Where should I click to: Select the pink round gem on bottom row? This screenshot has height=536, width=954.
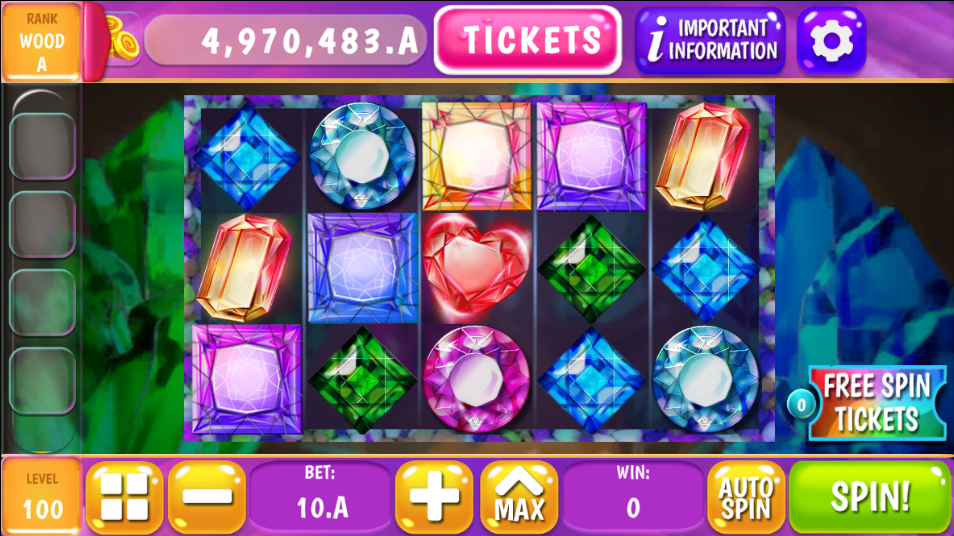tap(476, 378)
